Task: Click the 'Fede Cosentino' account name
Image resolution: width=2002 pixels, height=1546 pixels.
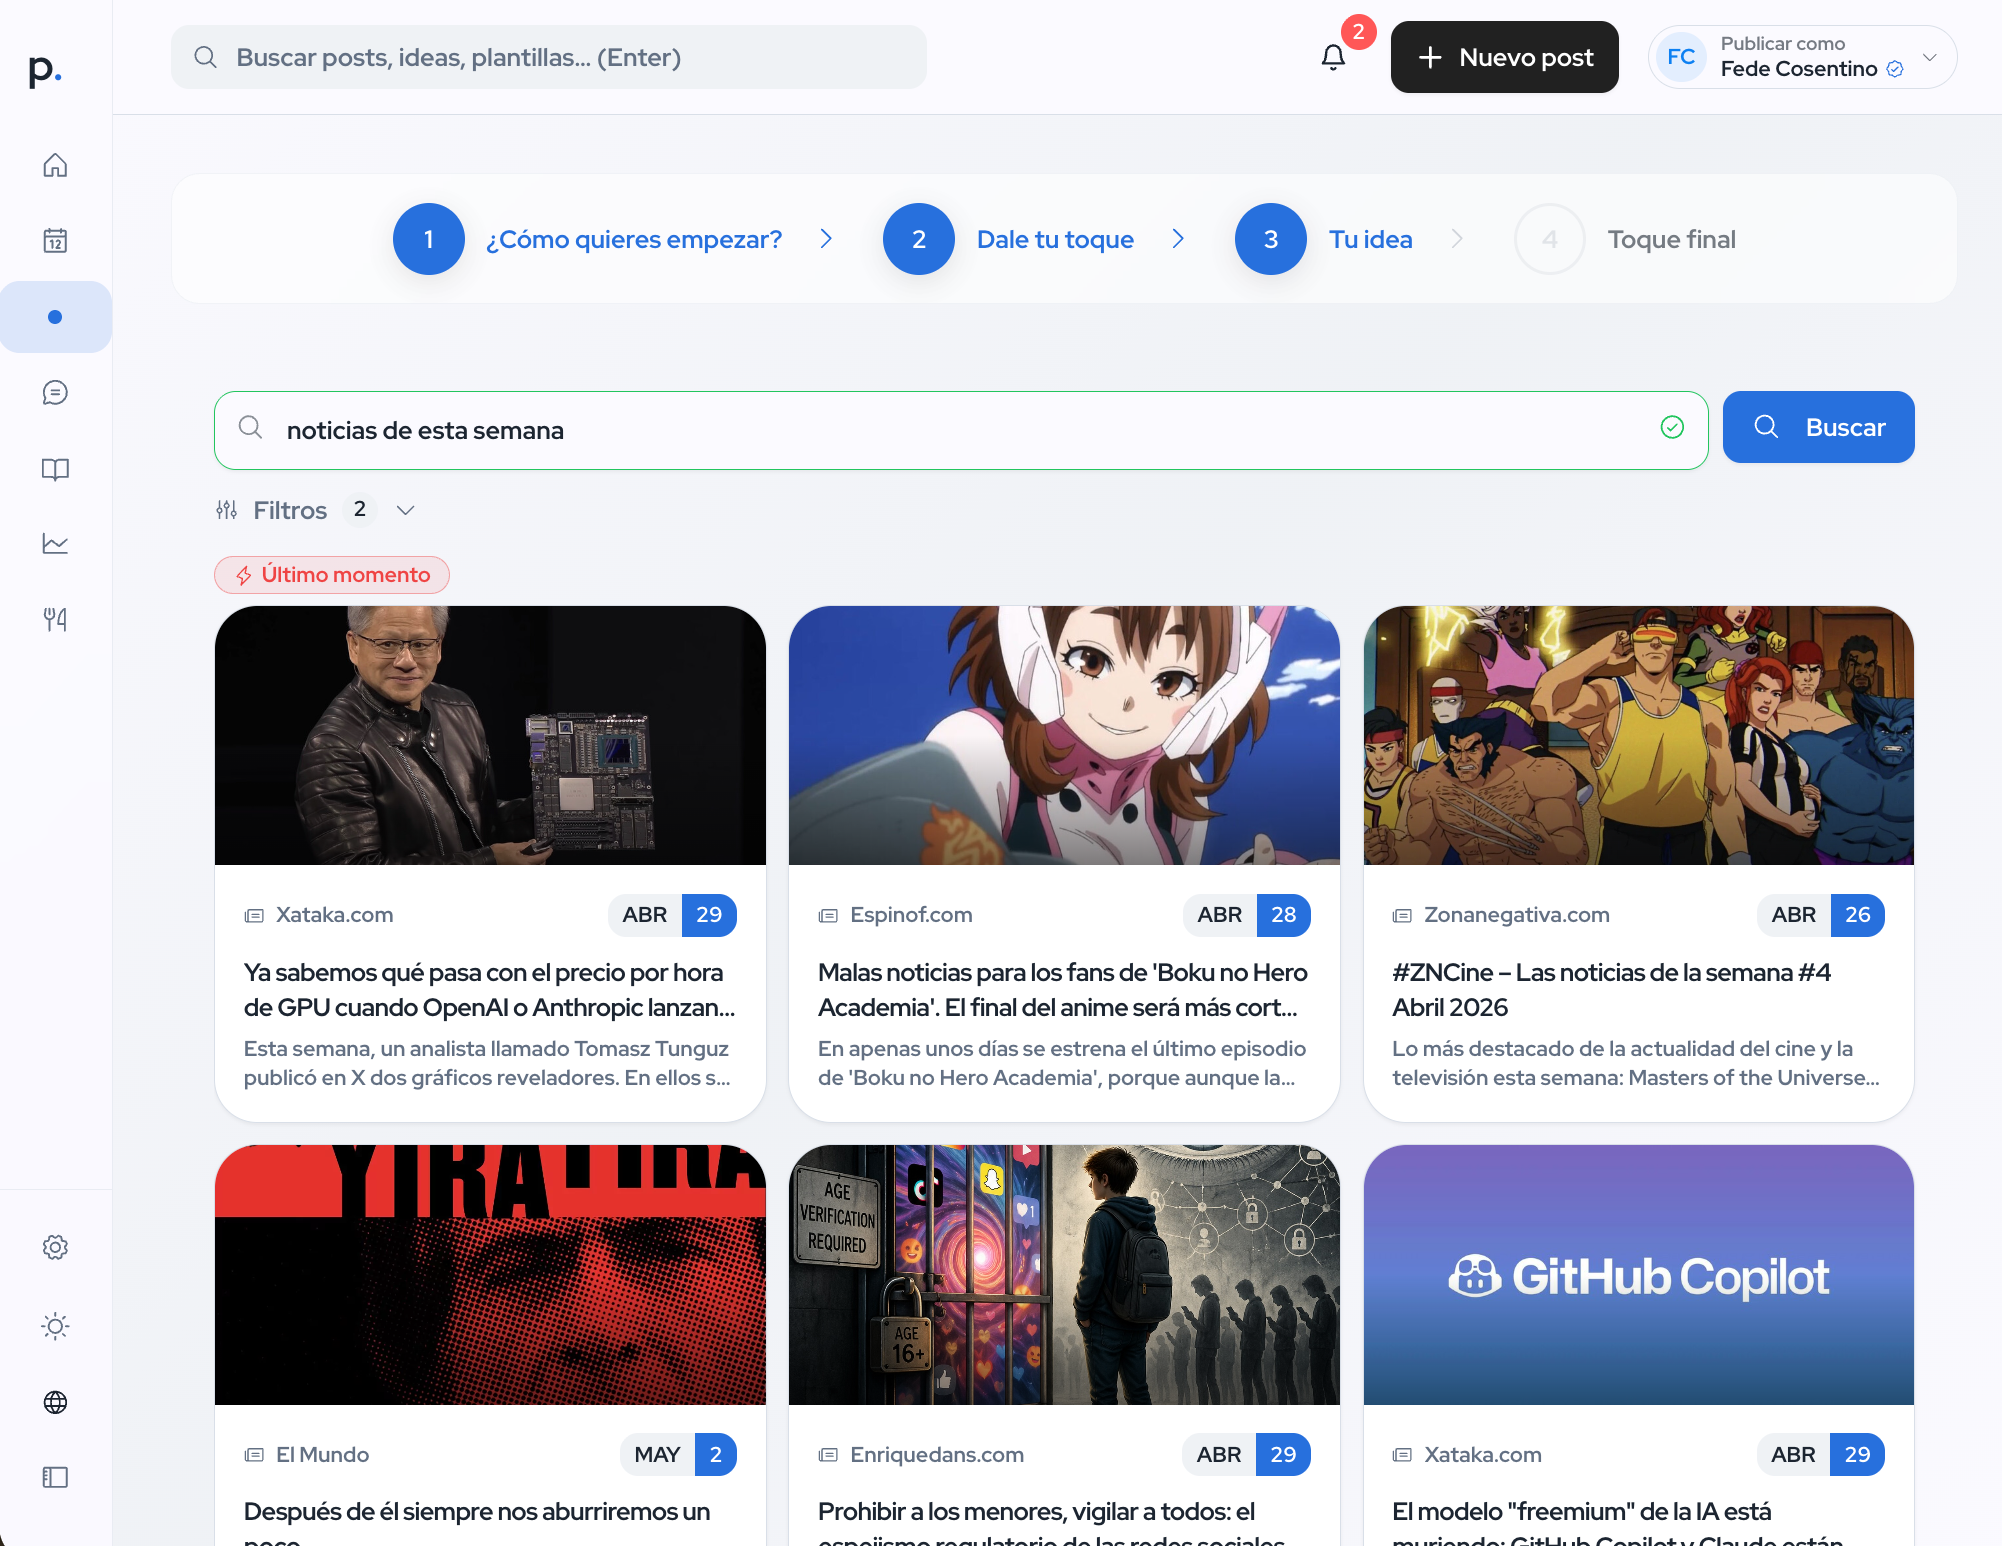Action: click(x=1798, y=69)
